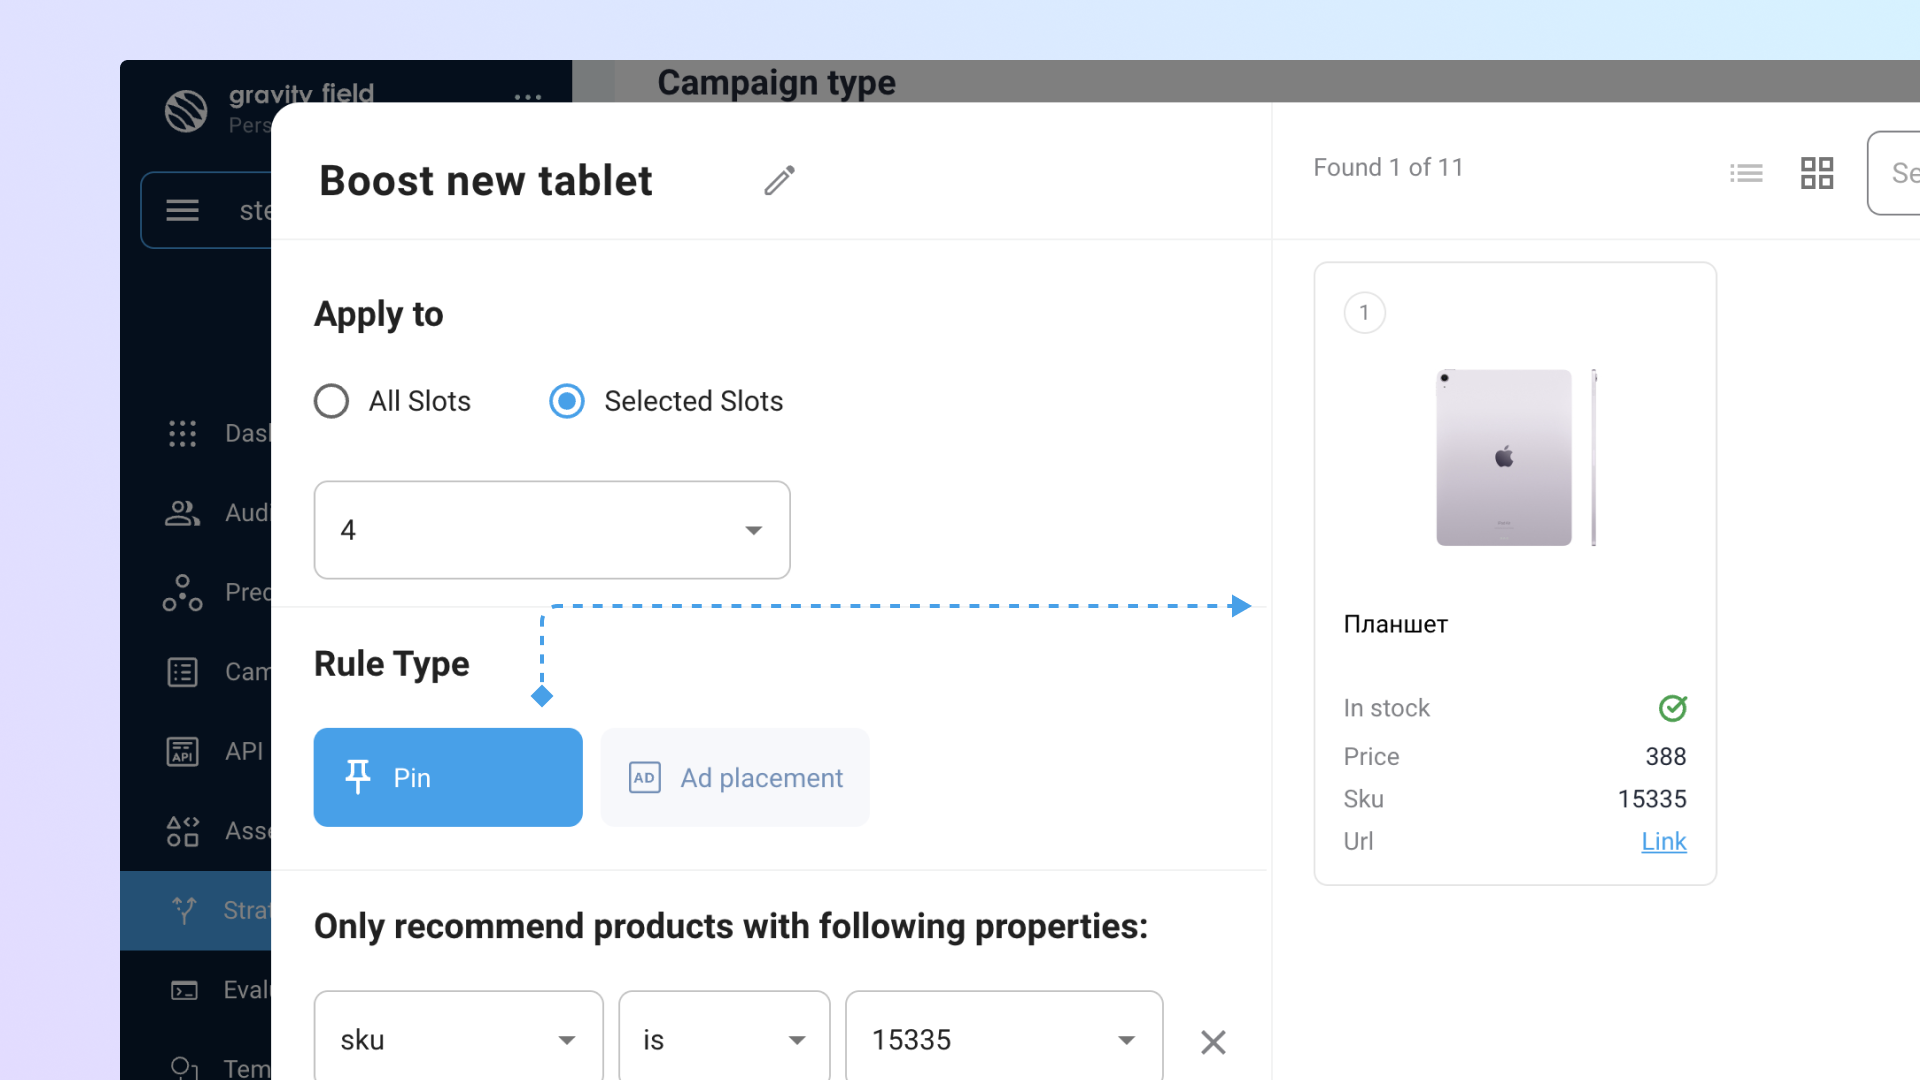Switch to list view icon
The image size is (1920, 1080).
tap(1746, 173)
